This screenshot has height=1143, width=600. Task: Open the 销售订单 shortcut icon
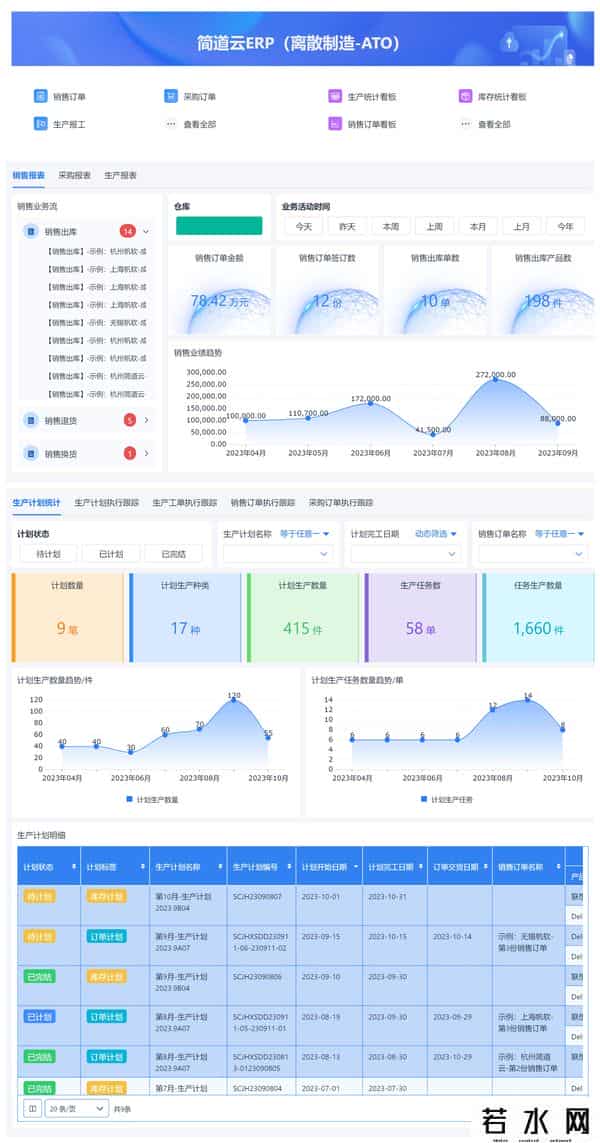tap(40, 96)
